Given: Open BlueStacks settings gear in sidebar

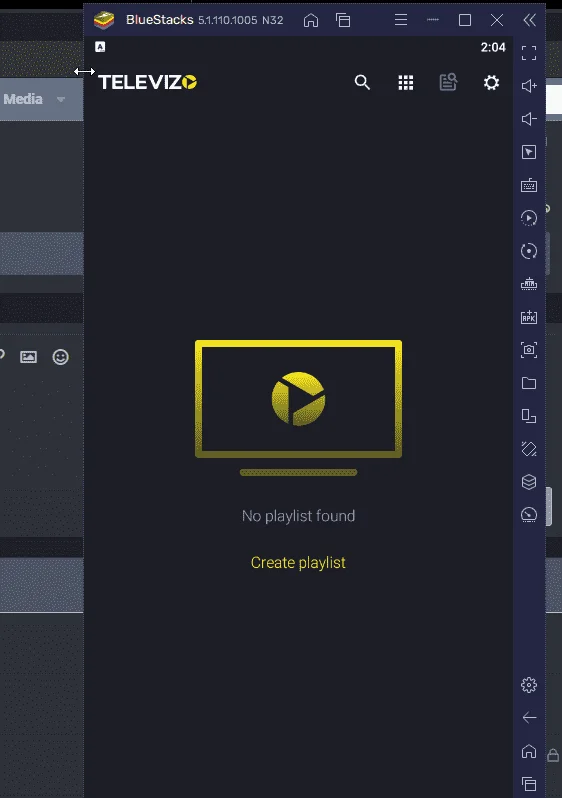Looking at the screenshot, I should (x=529, y=685).
